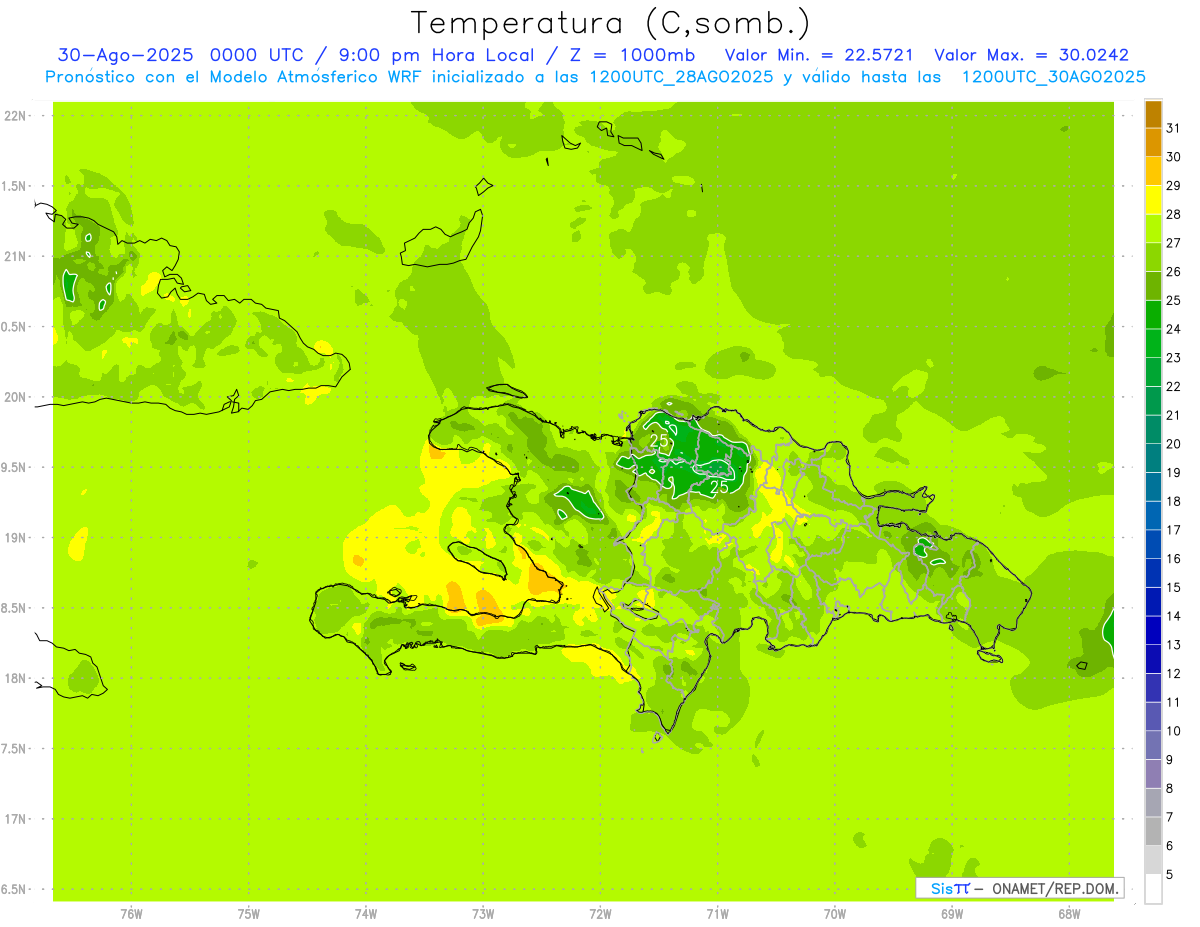Click the '70W' longitude axis label
This screenshot has height=927, width=1200.
click(x=835, y=914)
